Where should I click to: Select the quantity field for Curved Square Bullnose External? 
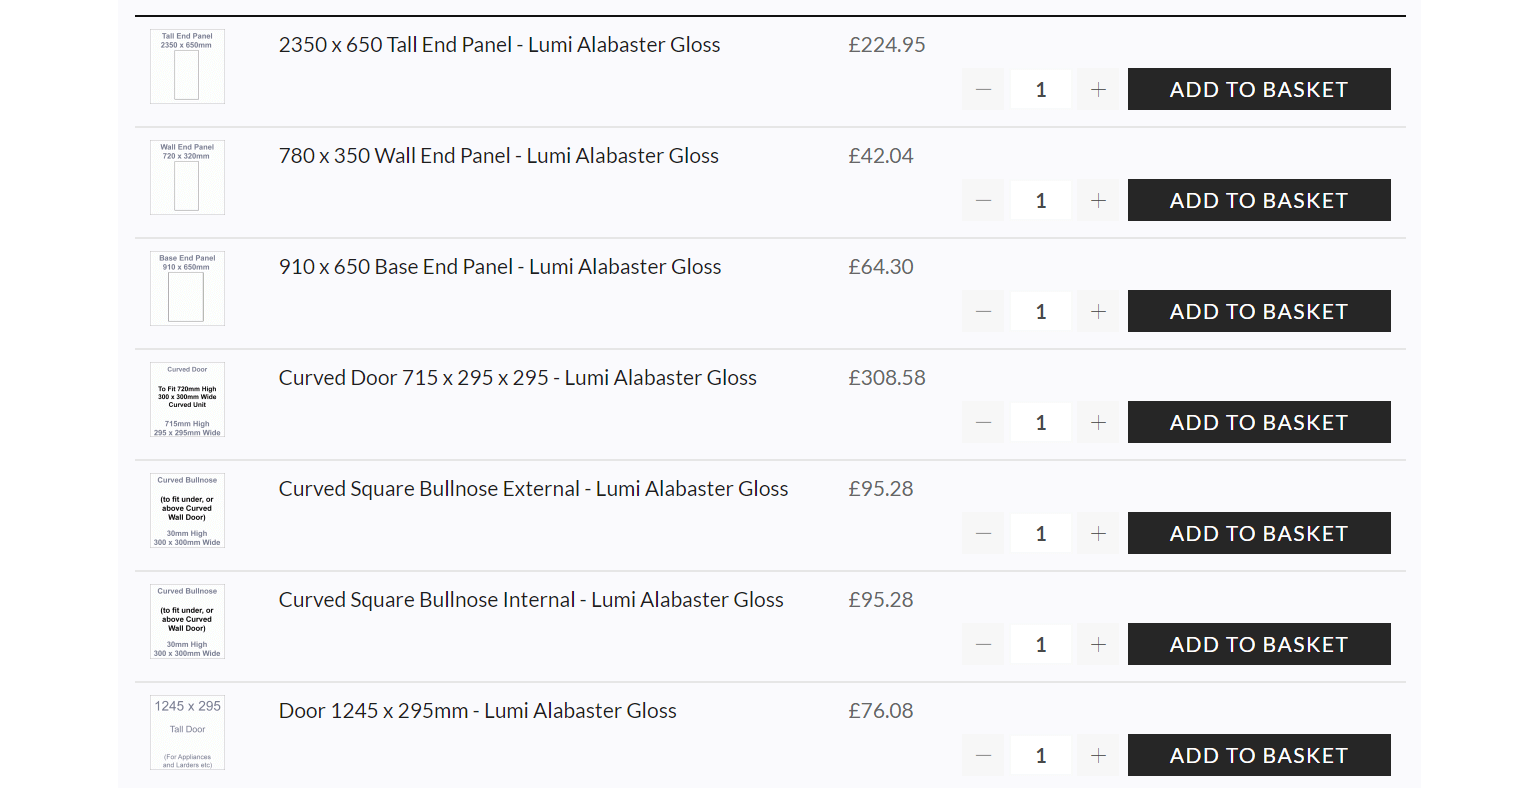(1040, 533)
